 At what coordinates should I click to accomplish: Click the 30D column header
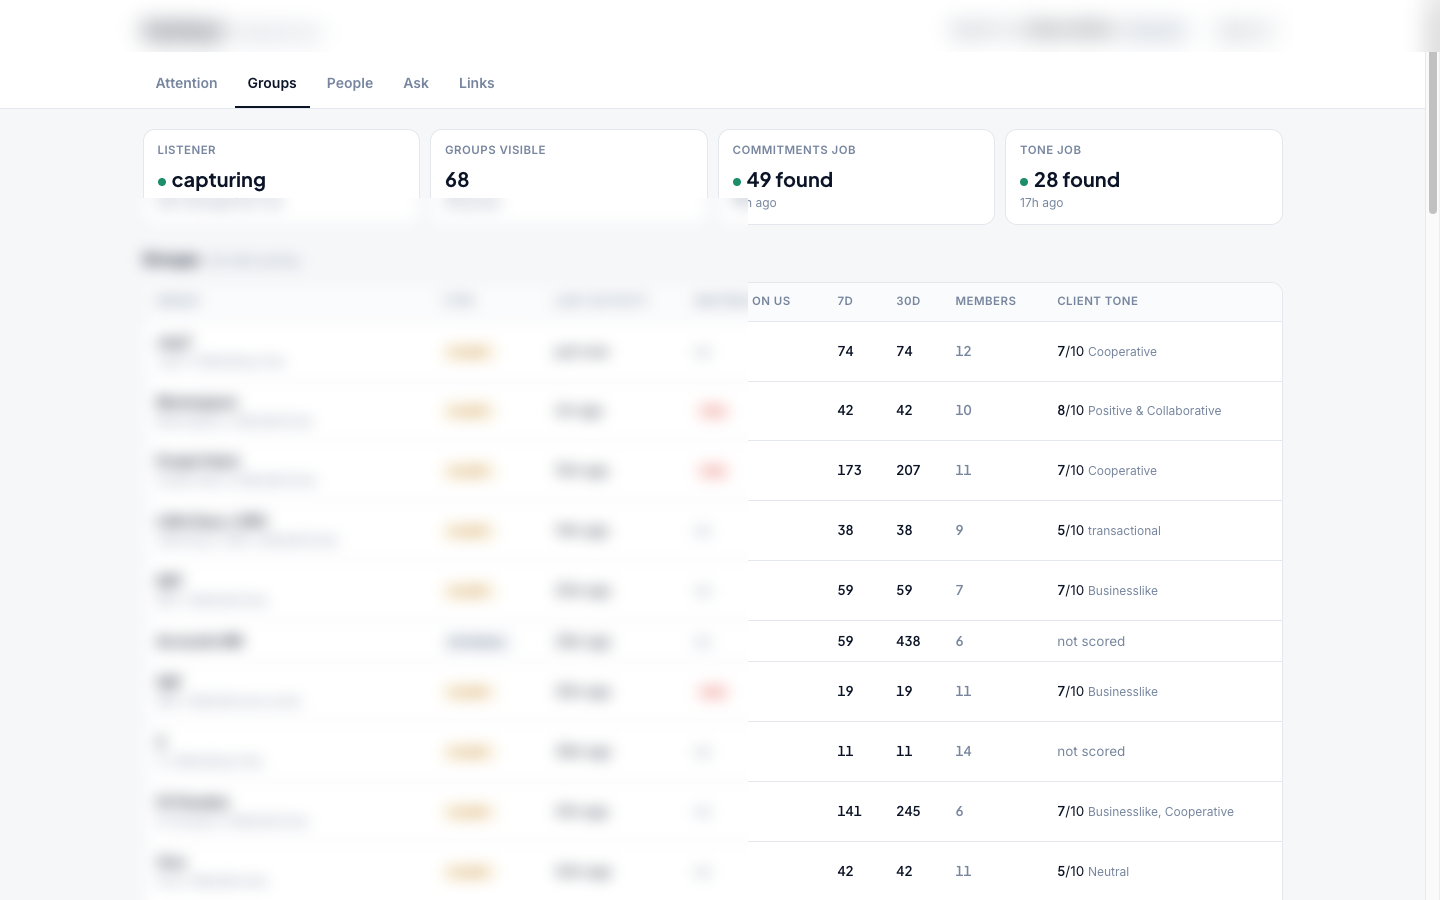click(908, 301)
